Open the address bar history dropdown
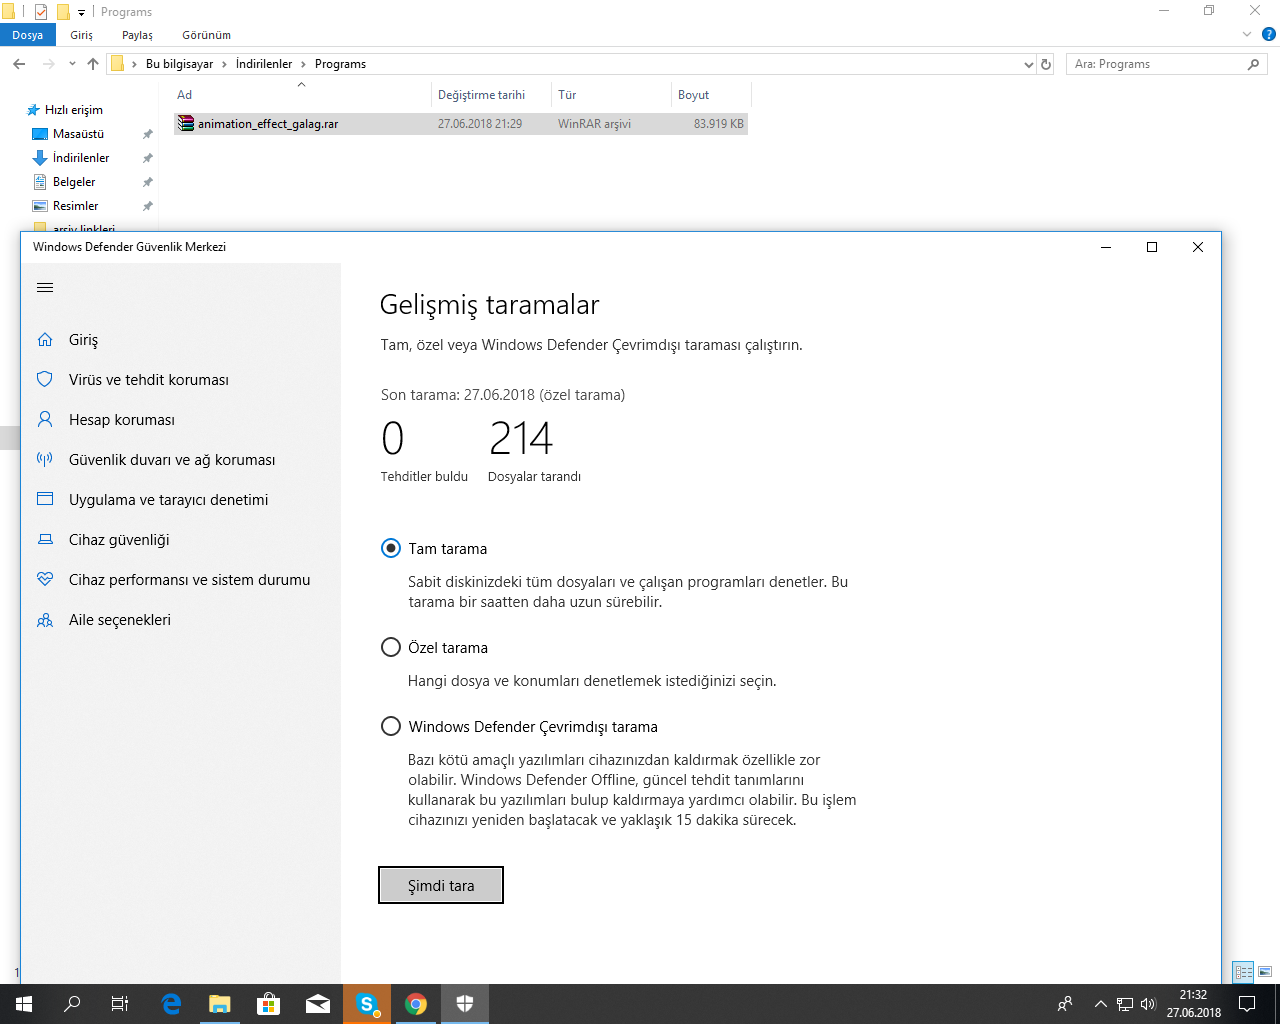Image resolution: width=1280 pixels, height=1024 pixels. tap(1029, 64)
